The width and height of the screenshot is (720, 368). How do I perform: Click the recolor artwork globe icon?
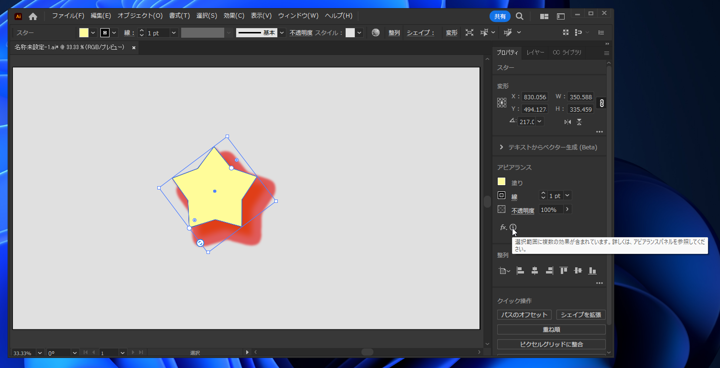(x=376, y=33)
